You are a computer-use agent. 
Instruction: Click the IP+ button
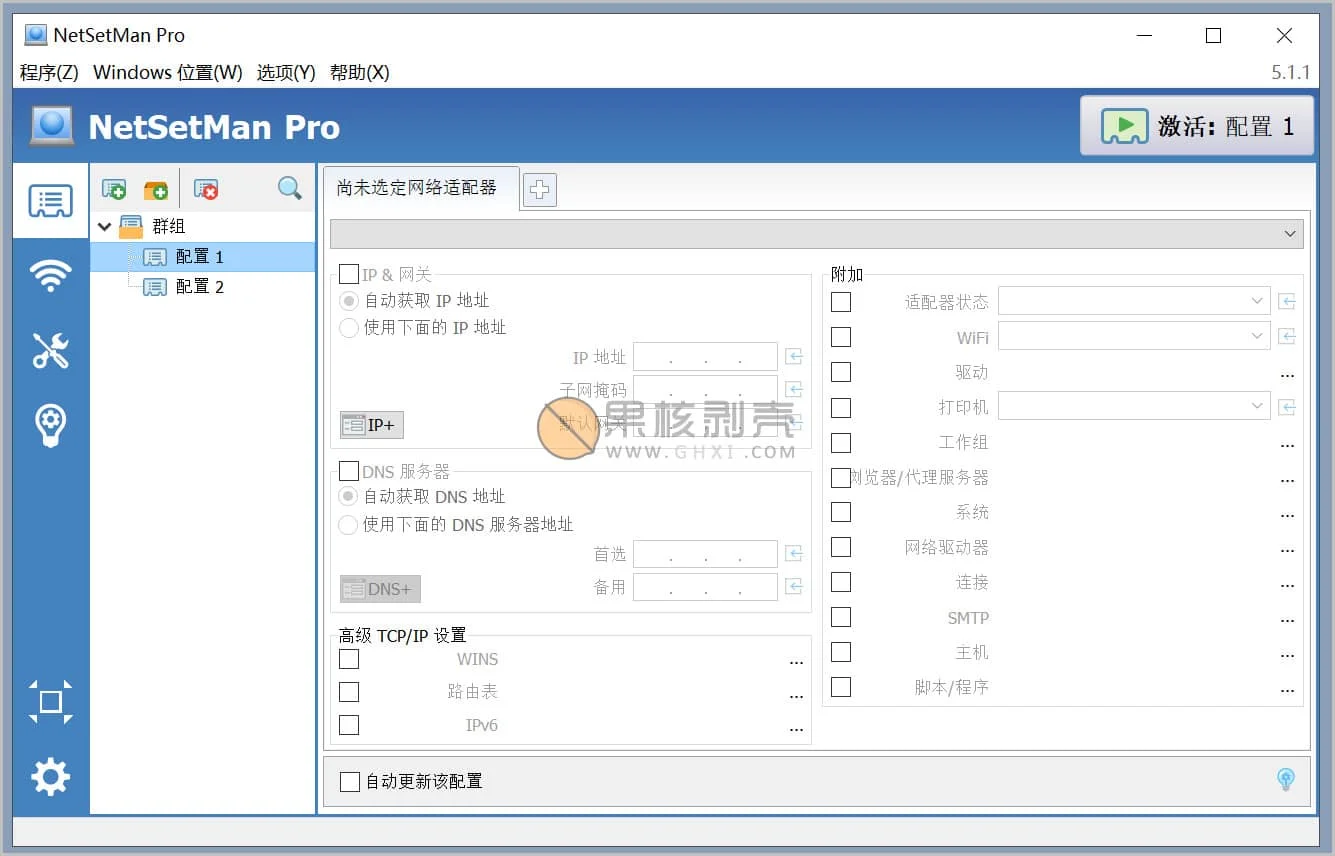tap(370, 424)
